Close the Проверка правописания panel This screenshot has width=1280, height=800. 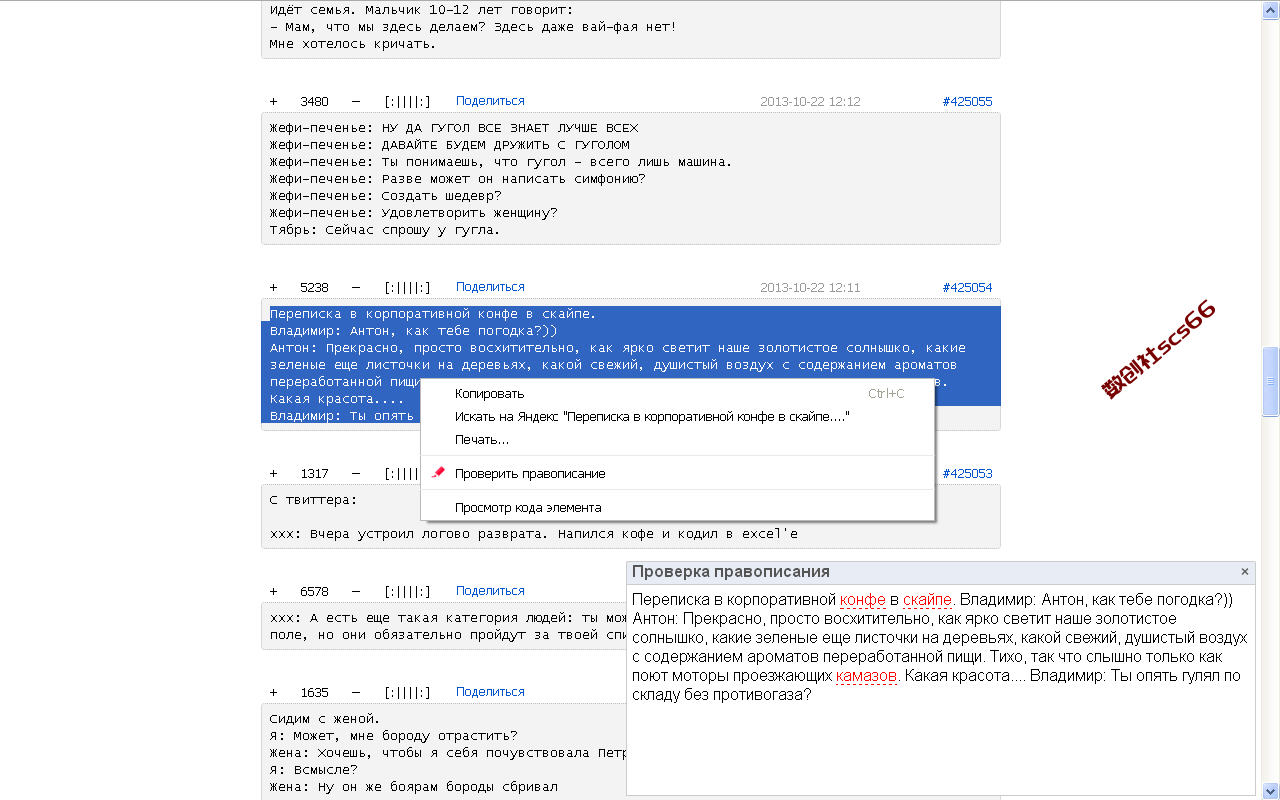click(x=1245, y=572)
